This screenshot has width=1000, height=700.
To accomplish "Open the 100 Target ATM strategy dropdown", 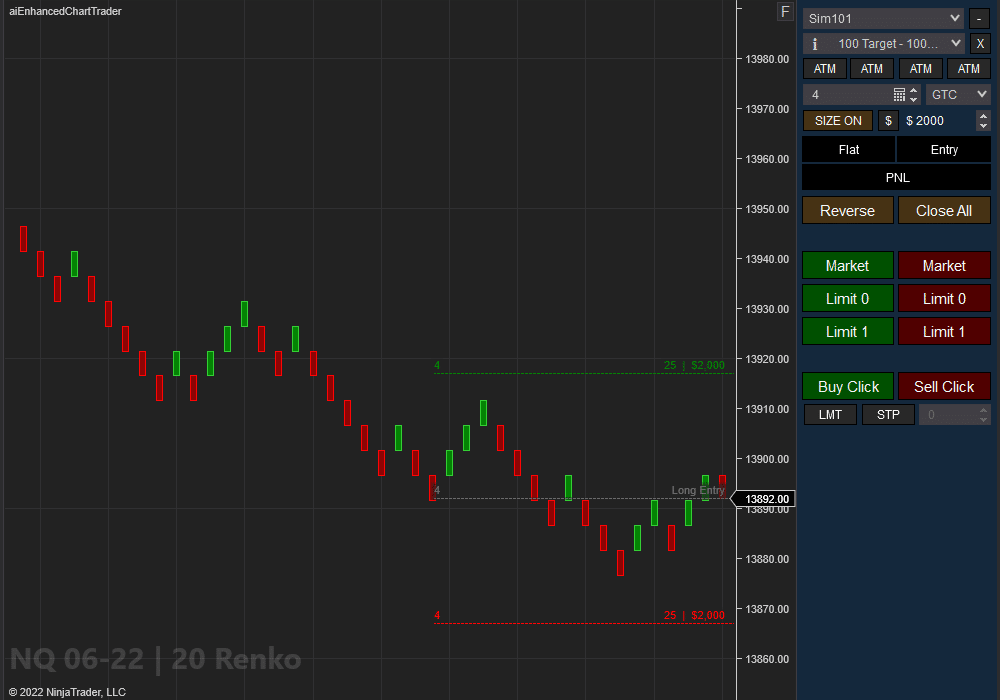I will coord(884,43).
